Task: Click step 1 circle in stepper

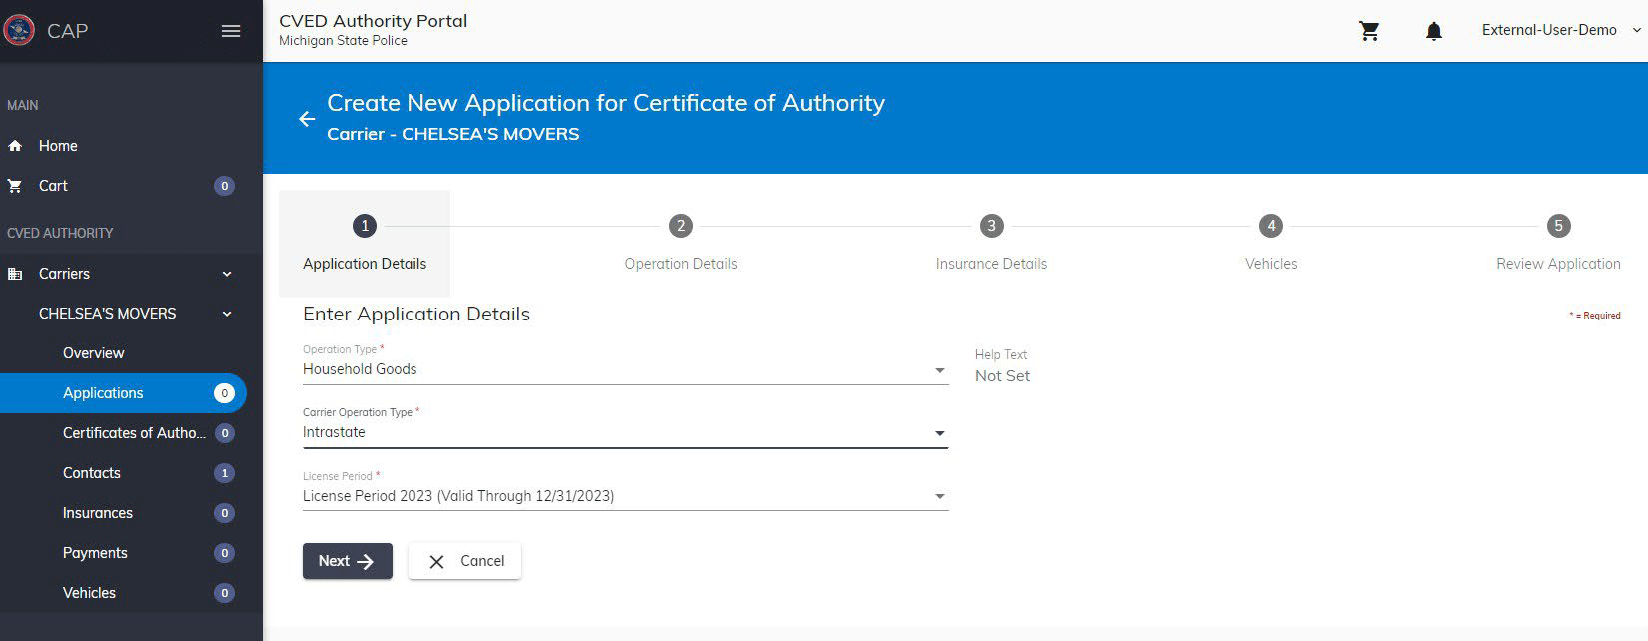Action: 365,226
